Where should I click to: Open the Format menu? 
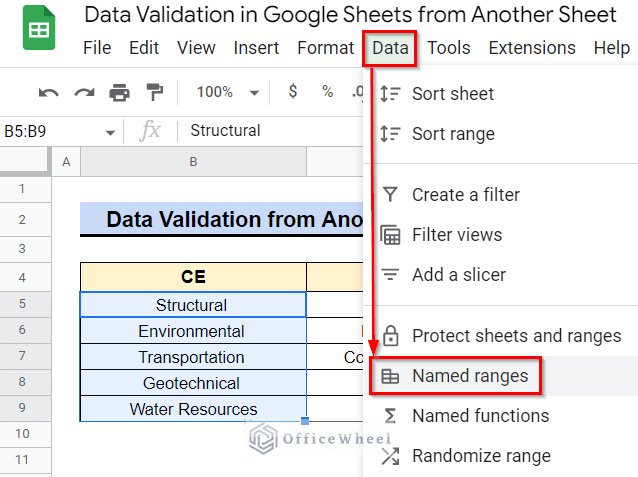click(x=326, y=48)
